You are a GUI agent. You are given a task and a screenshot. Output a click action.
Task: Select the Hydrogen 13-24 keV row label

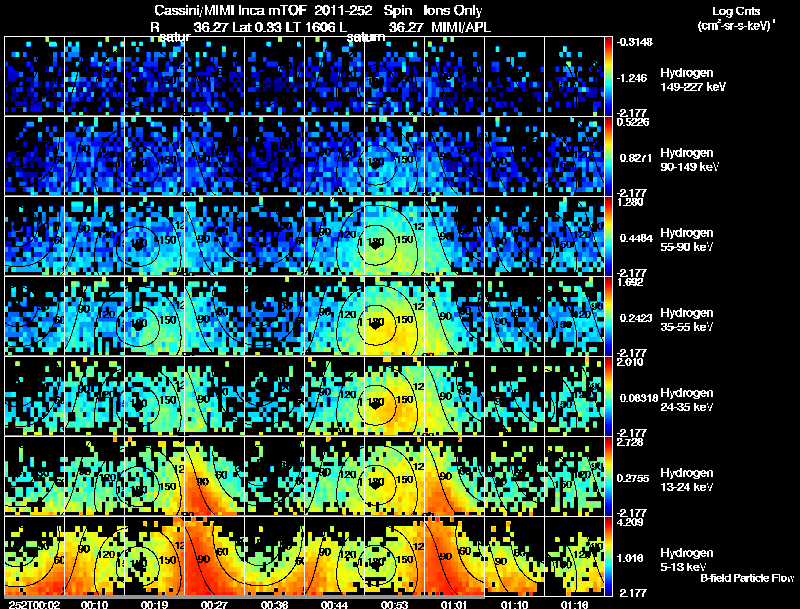click(687, 480)
